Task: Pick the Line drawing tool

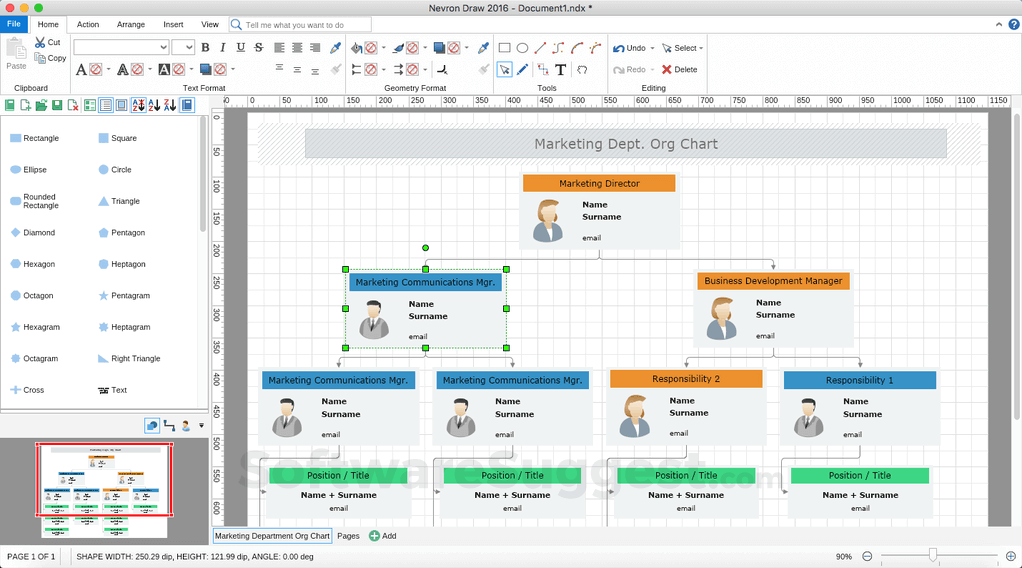Action: pos(540,48)
